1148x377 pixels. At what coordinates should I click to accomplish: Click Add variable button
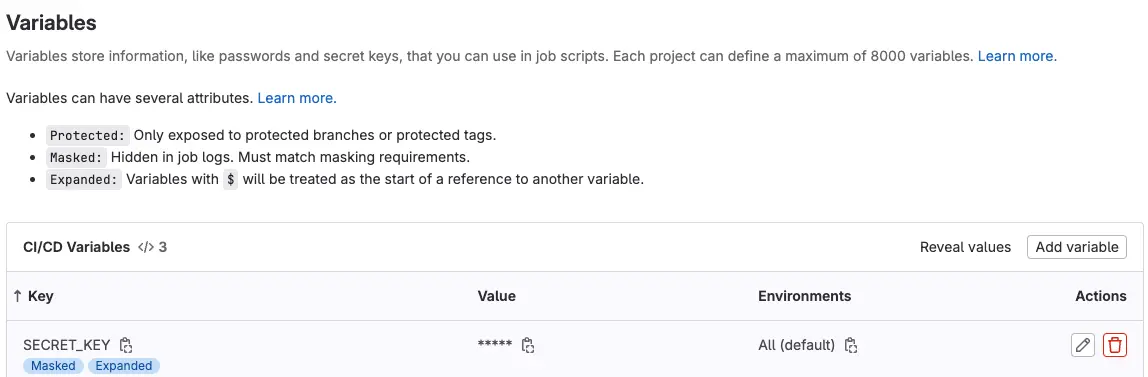point(1076,247)
